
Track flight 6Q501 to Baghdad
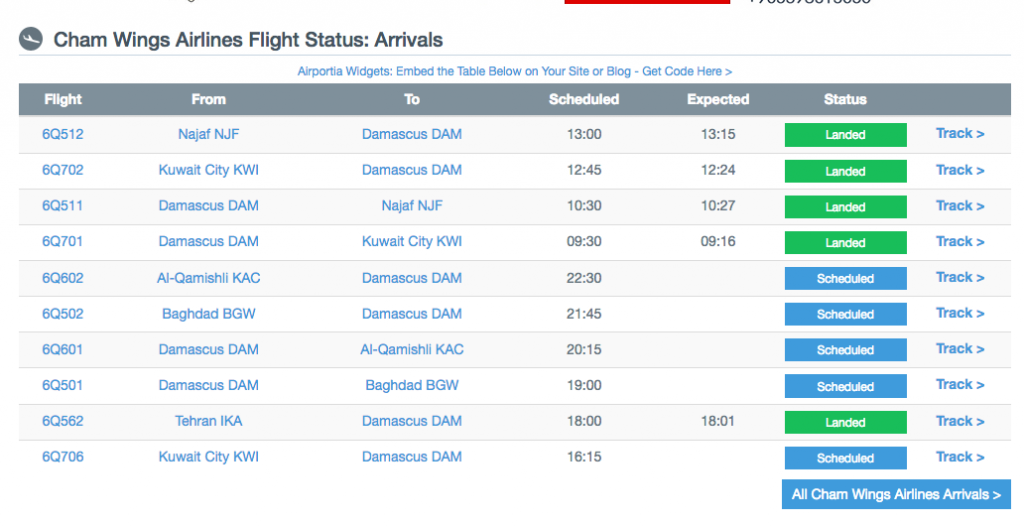pyautogui.click(x=960, y=385)
